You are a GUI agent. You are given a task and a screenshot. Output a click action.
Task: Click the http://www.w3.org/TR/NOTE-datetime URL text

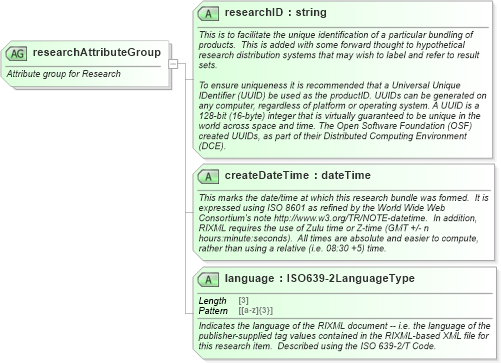tap(350, 218)
